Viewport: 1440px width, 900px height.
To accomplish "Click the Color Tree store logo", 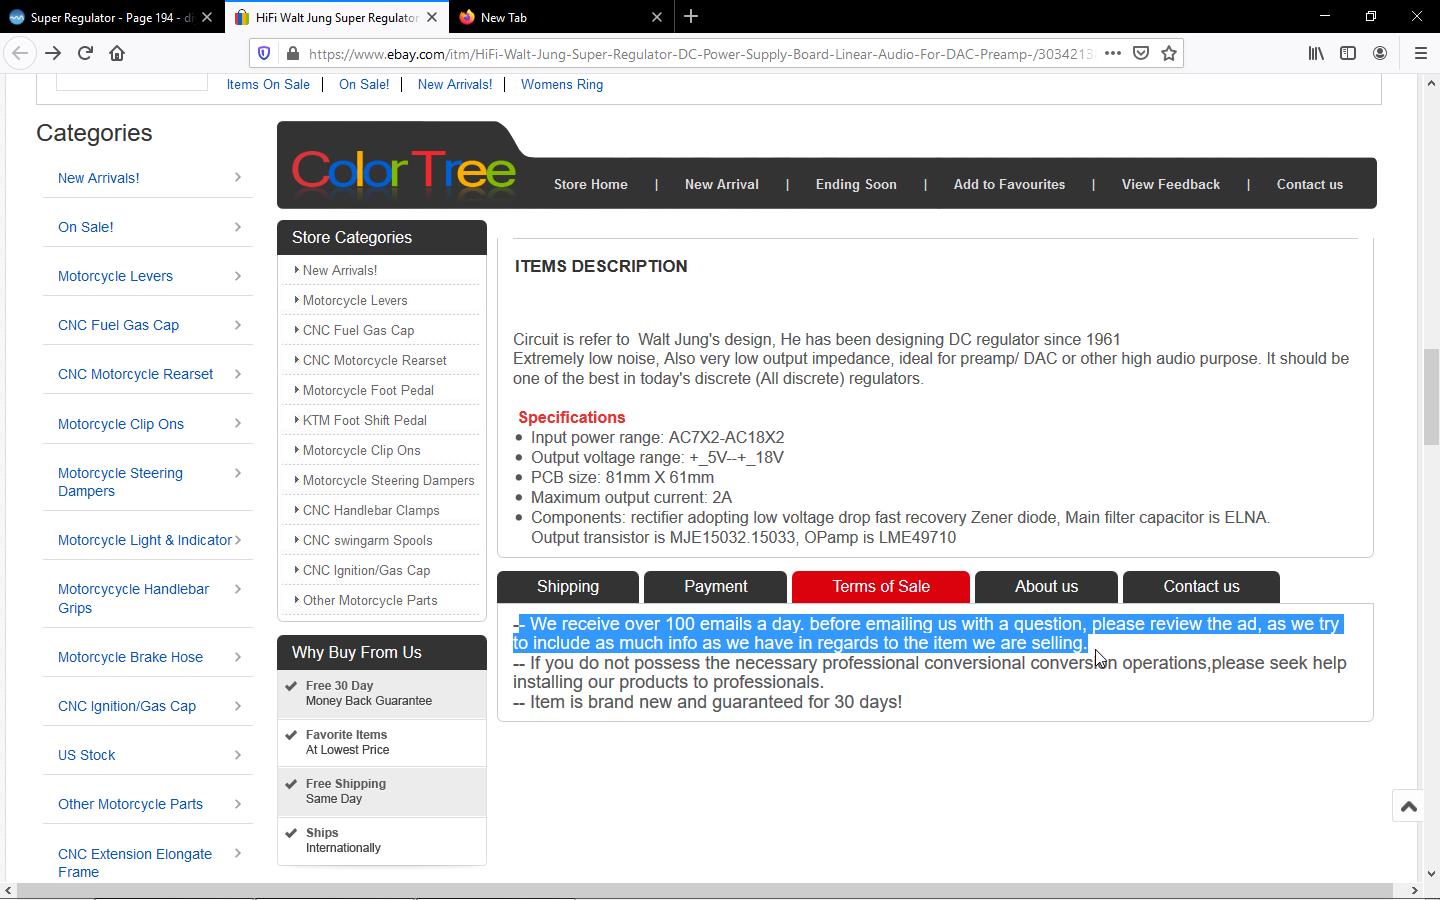I will 403,172.
